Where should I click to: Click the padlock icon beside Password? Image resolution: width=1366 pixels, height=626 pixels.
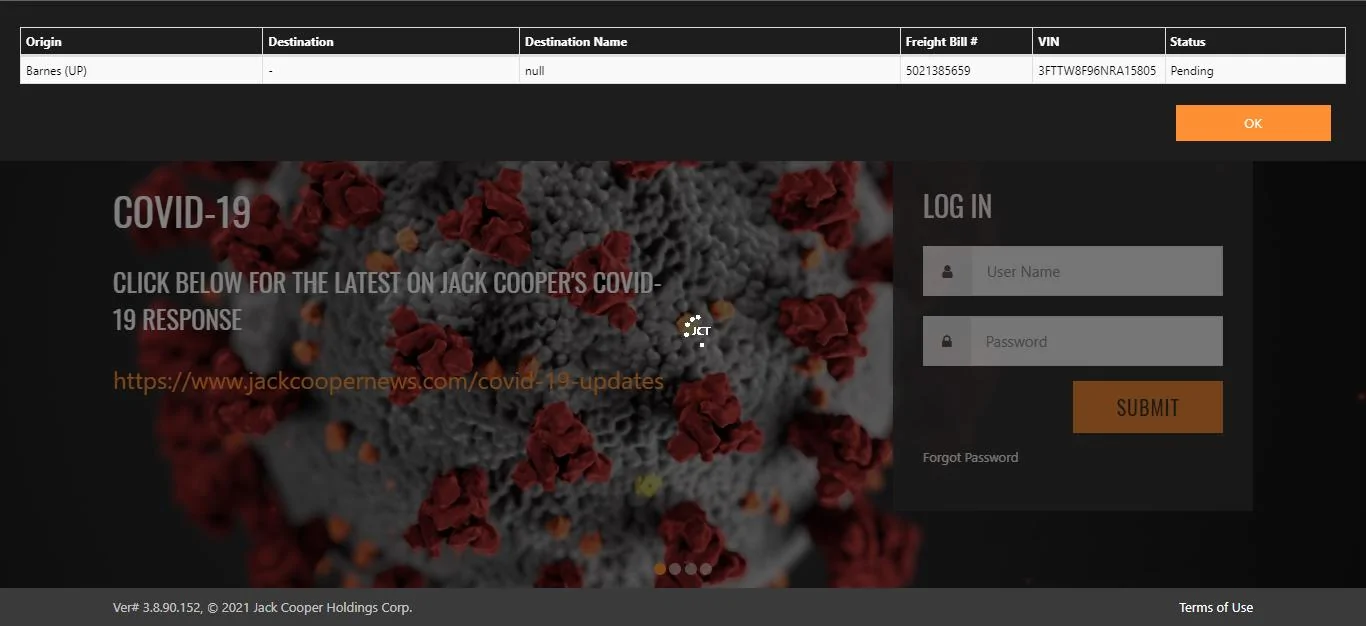pyautogui.click(x=947, y=341)
